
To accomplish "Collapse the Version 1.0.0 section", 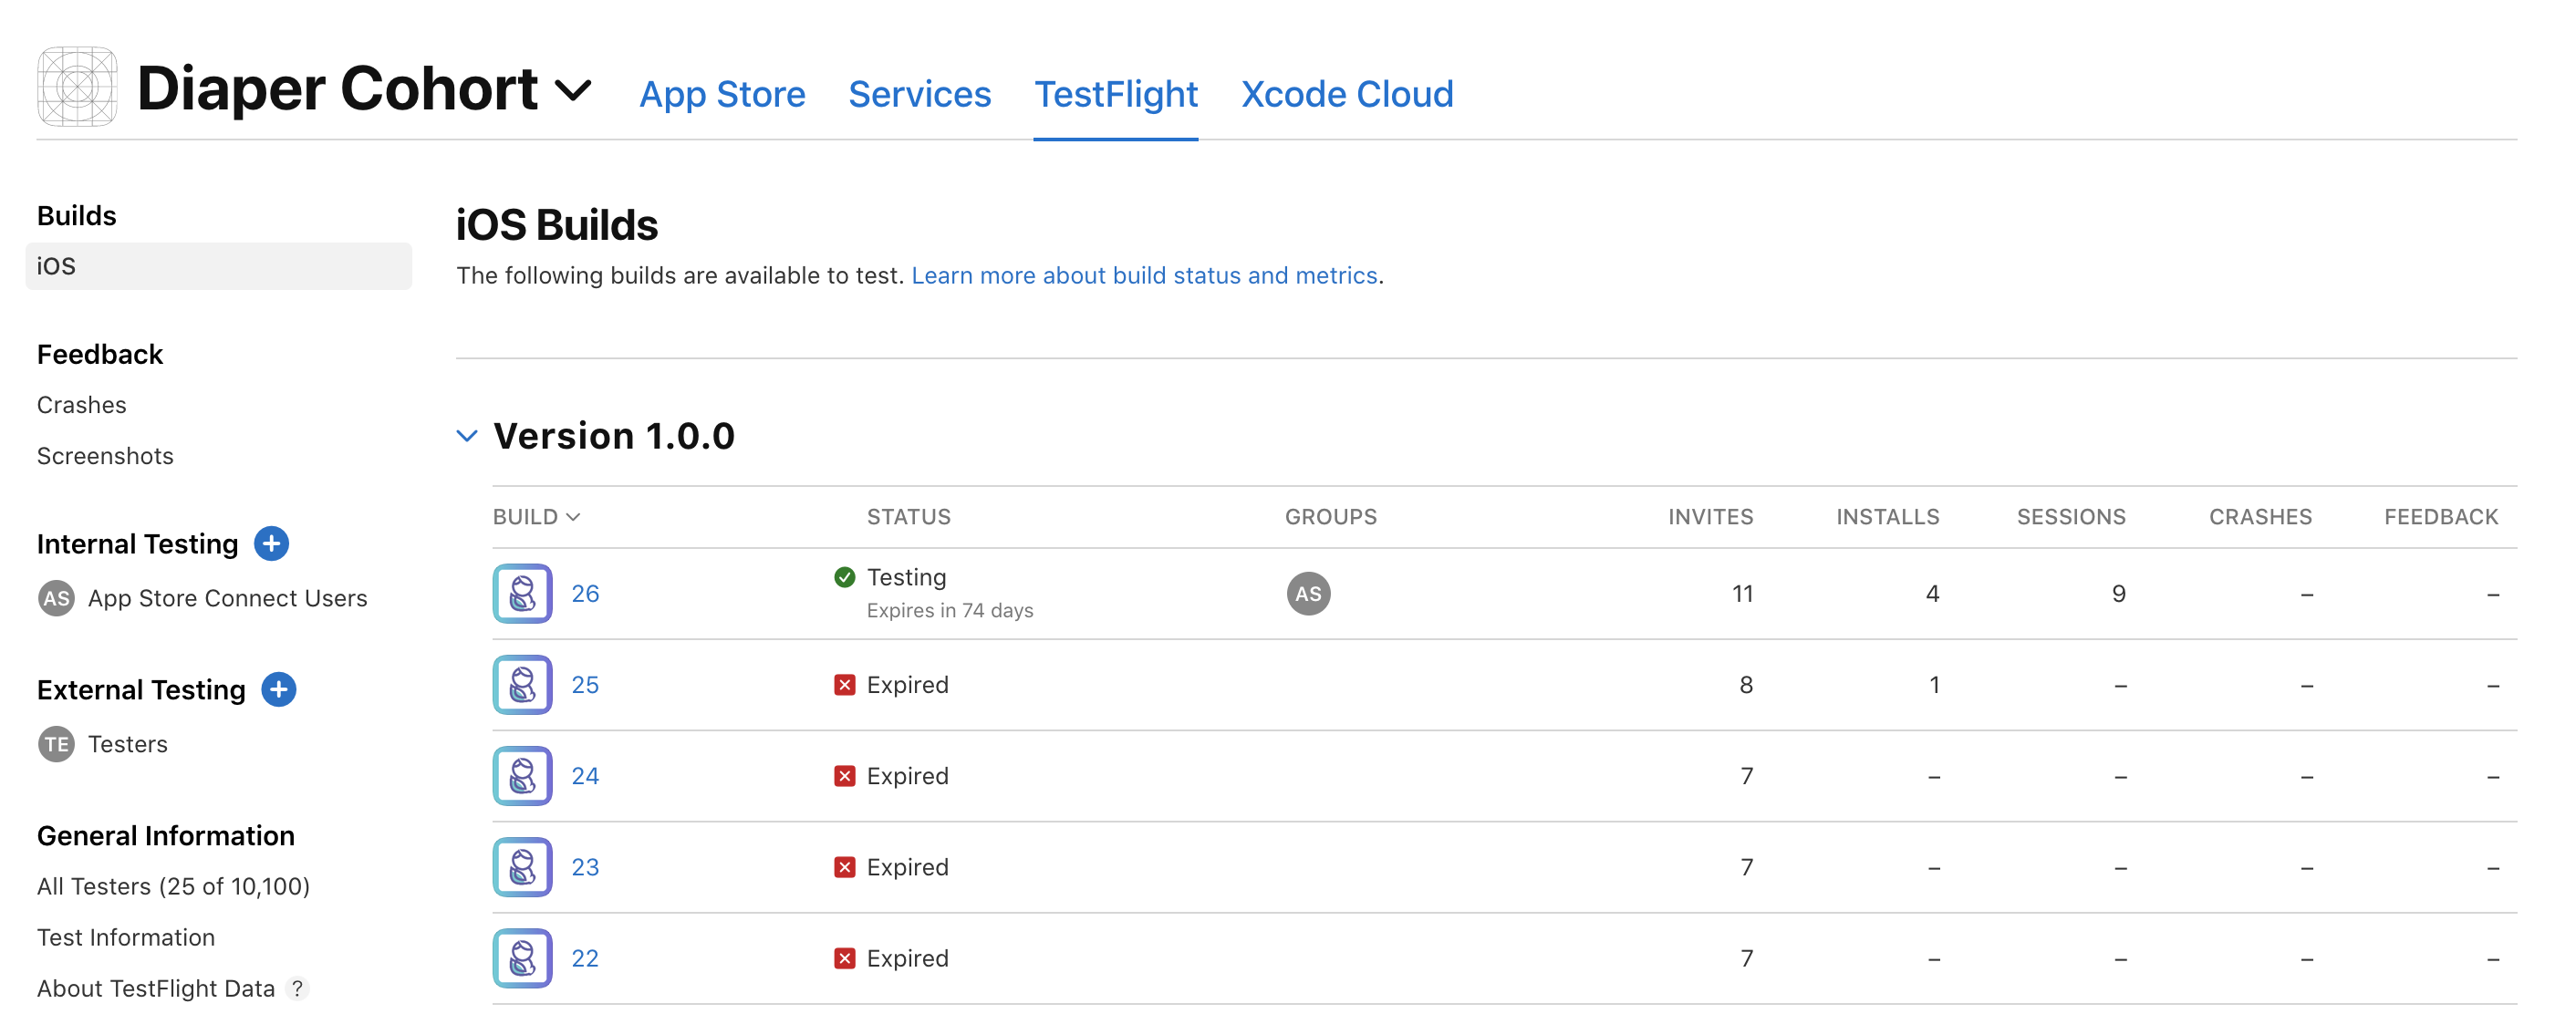I will [467, 436].
